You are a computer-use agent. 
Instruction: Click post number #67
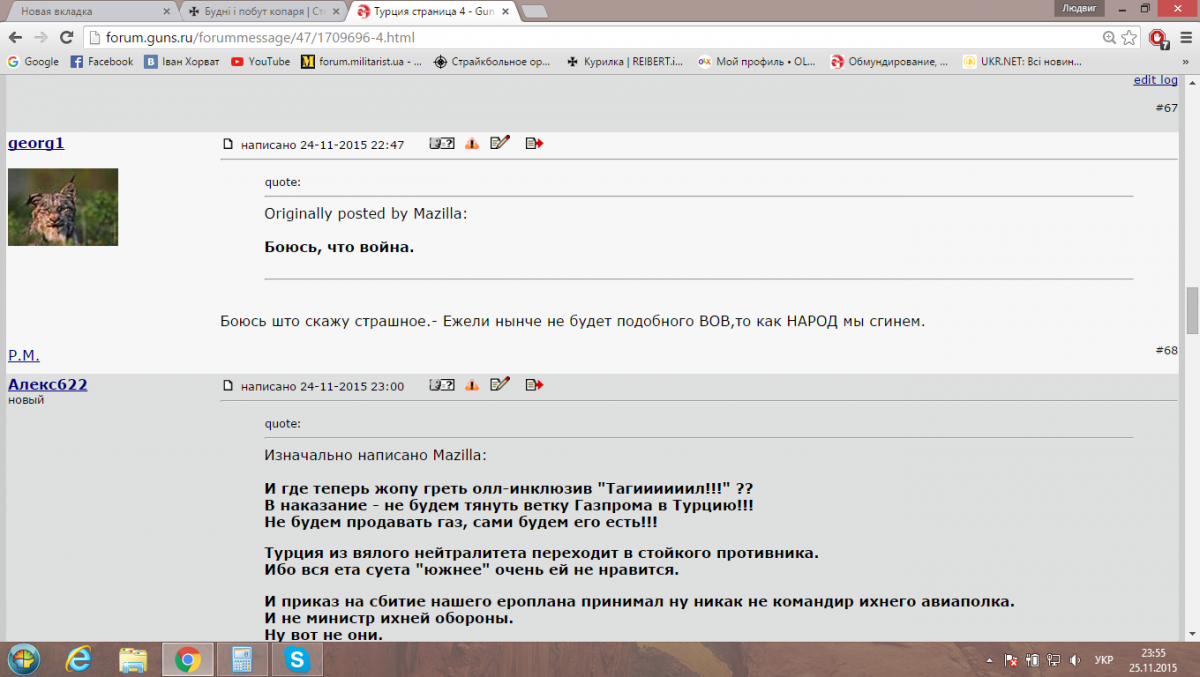coord(1166,108)
